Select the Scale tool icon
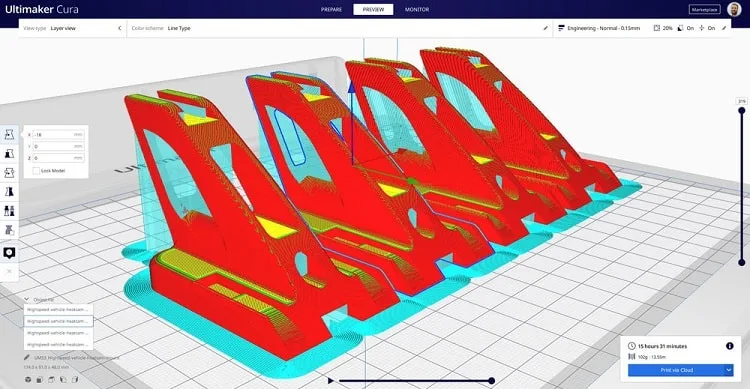The height and width of the screenshot is (389, 750). (9, 154)
